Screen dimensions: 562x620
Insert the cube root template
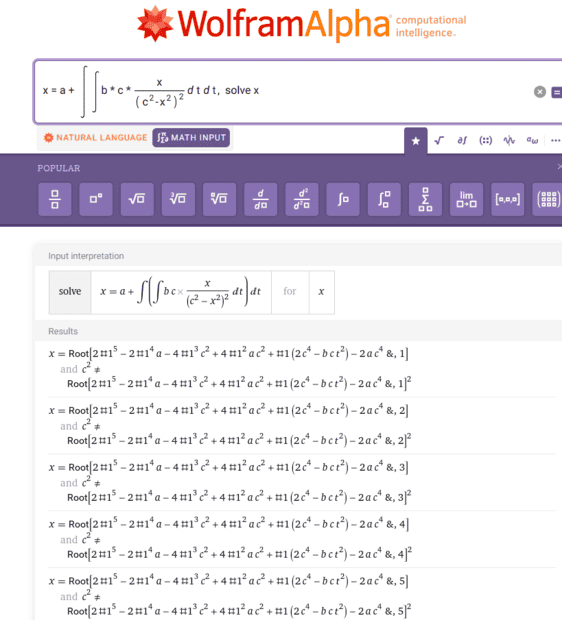(178, 199)
